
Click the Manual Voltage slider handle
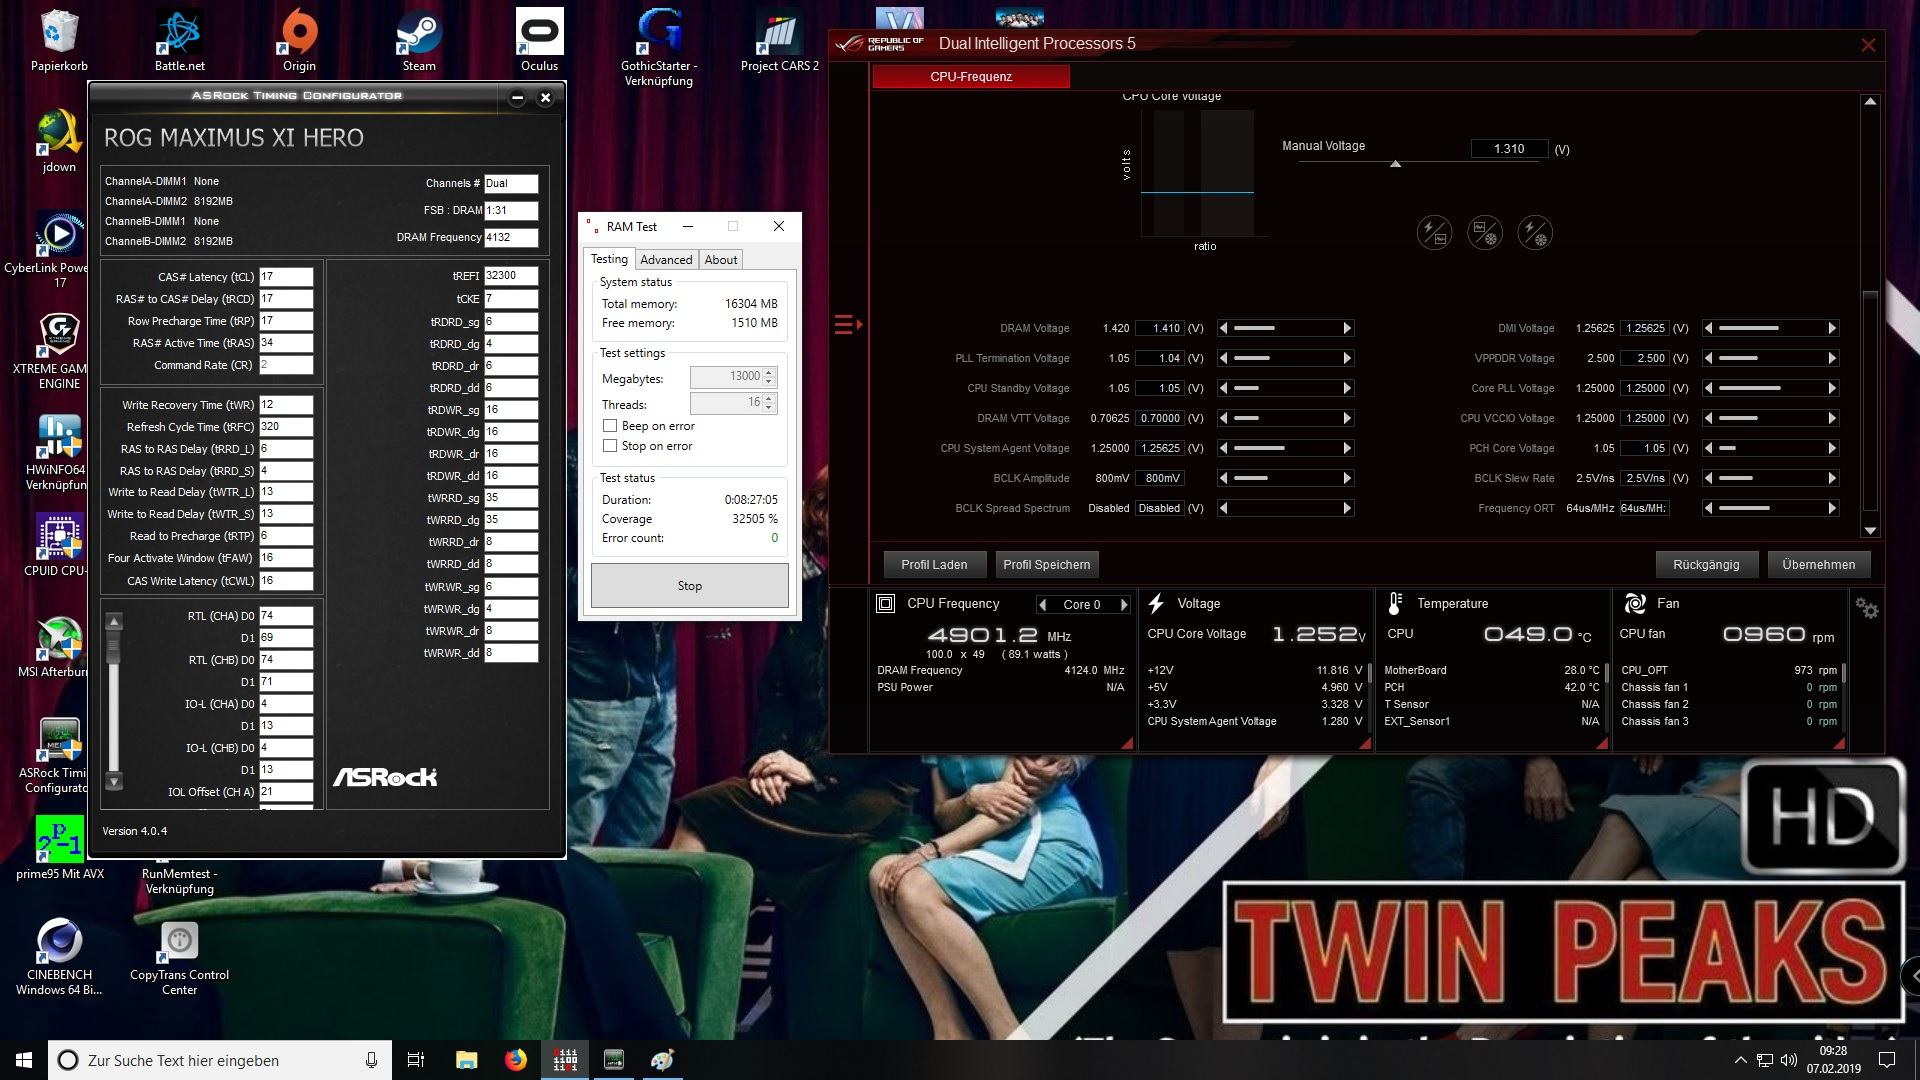pyautogui.click(x=1395, y=164)
